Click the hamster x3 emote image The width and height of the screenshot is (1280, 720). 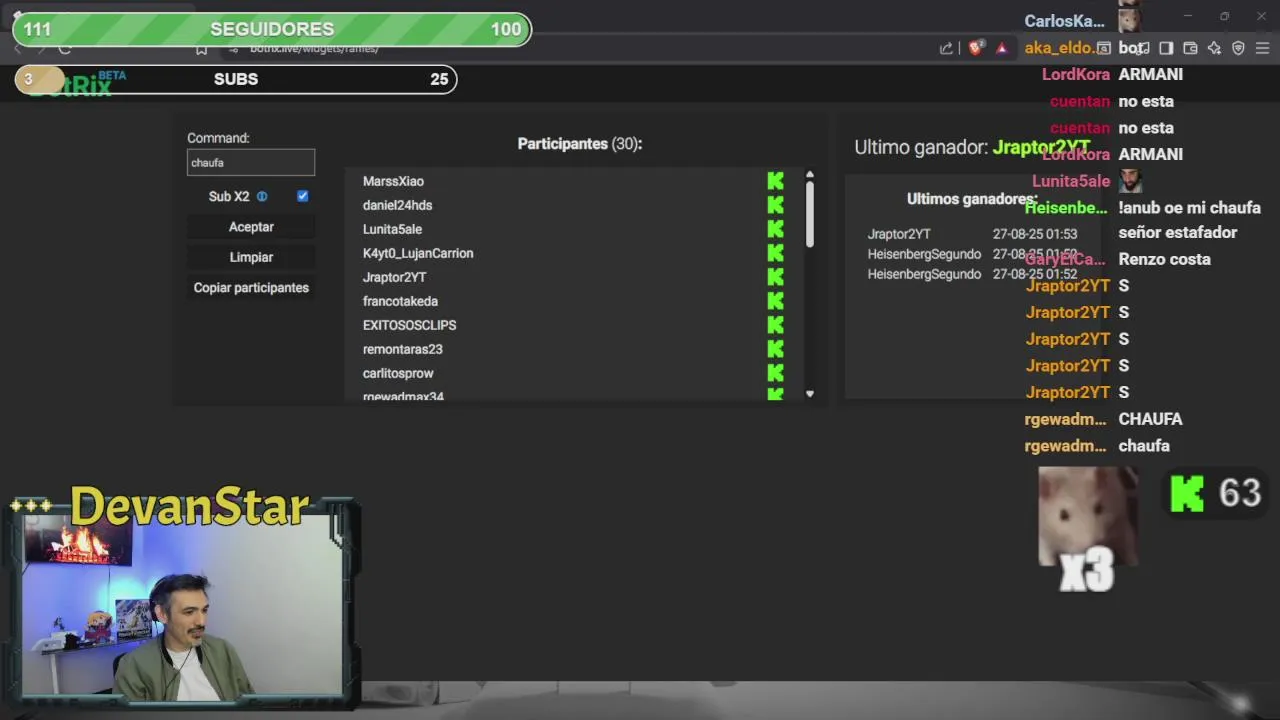click(x=1087, y=528)
